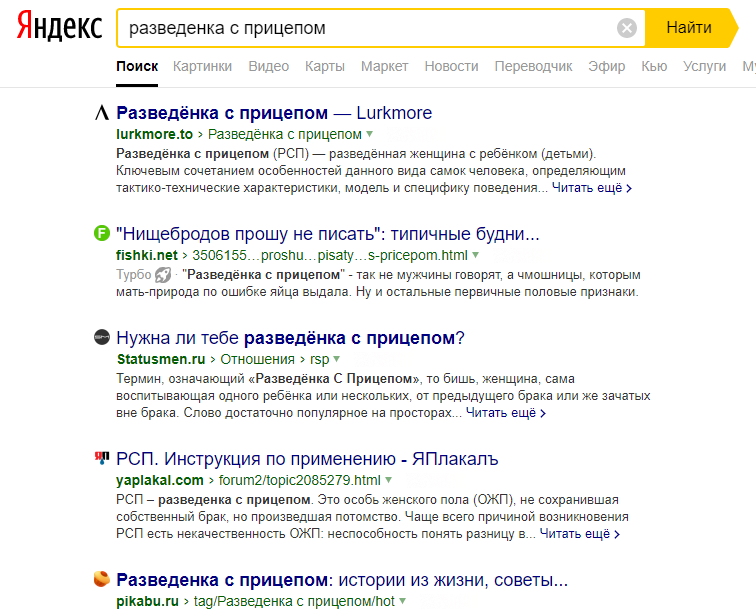Click the ЯПлакалъ favicon icon
This screenshot has height=613, width=756.
pos(102,458)
